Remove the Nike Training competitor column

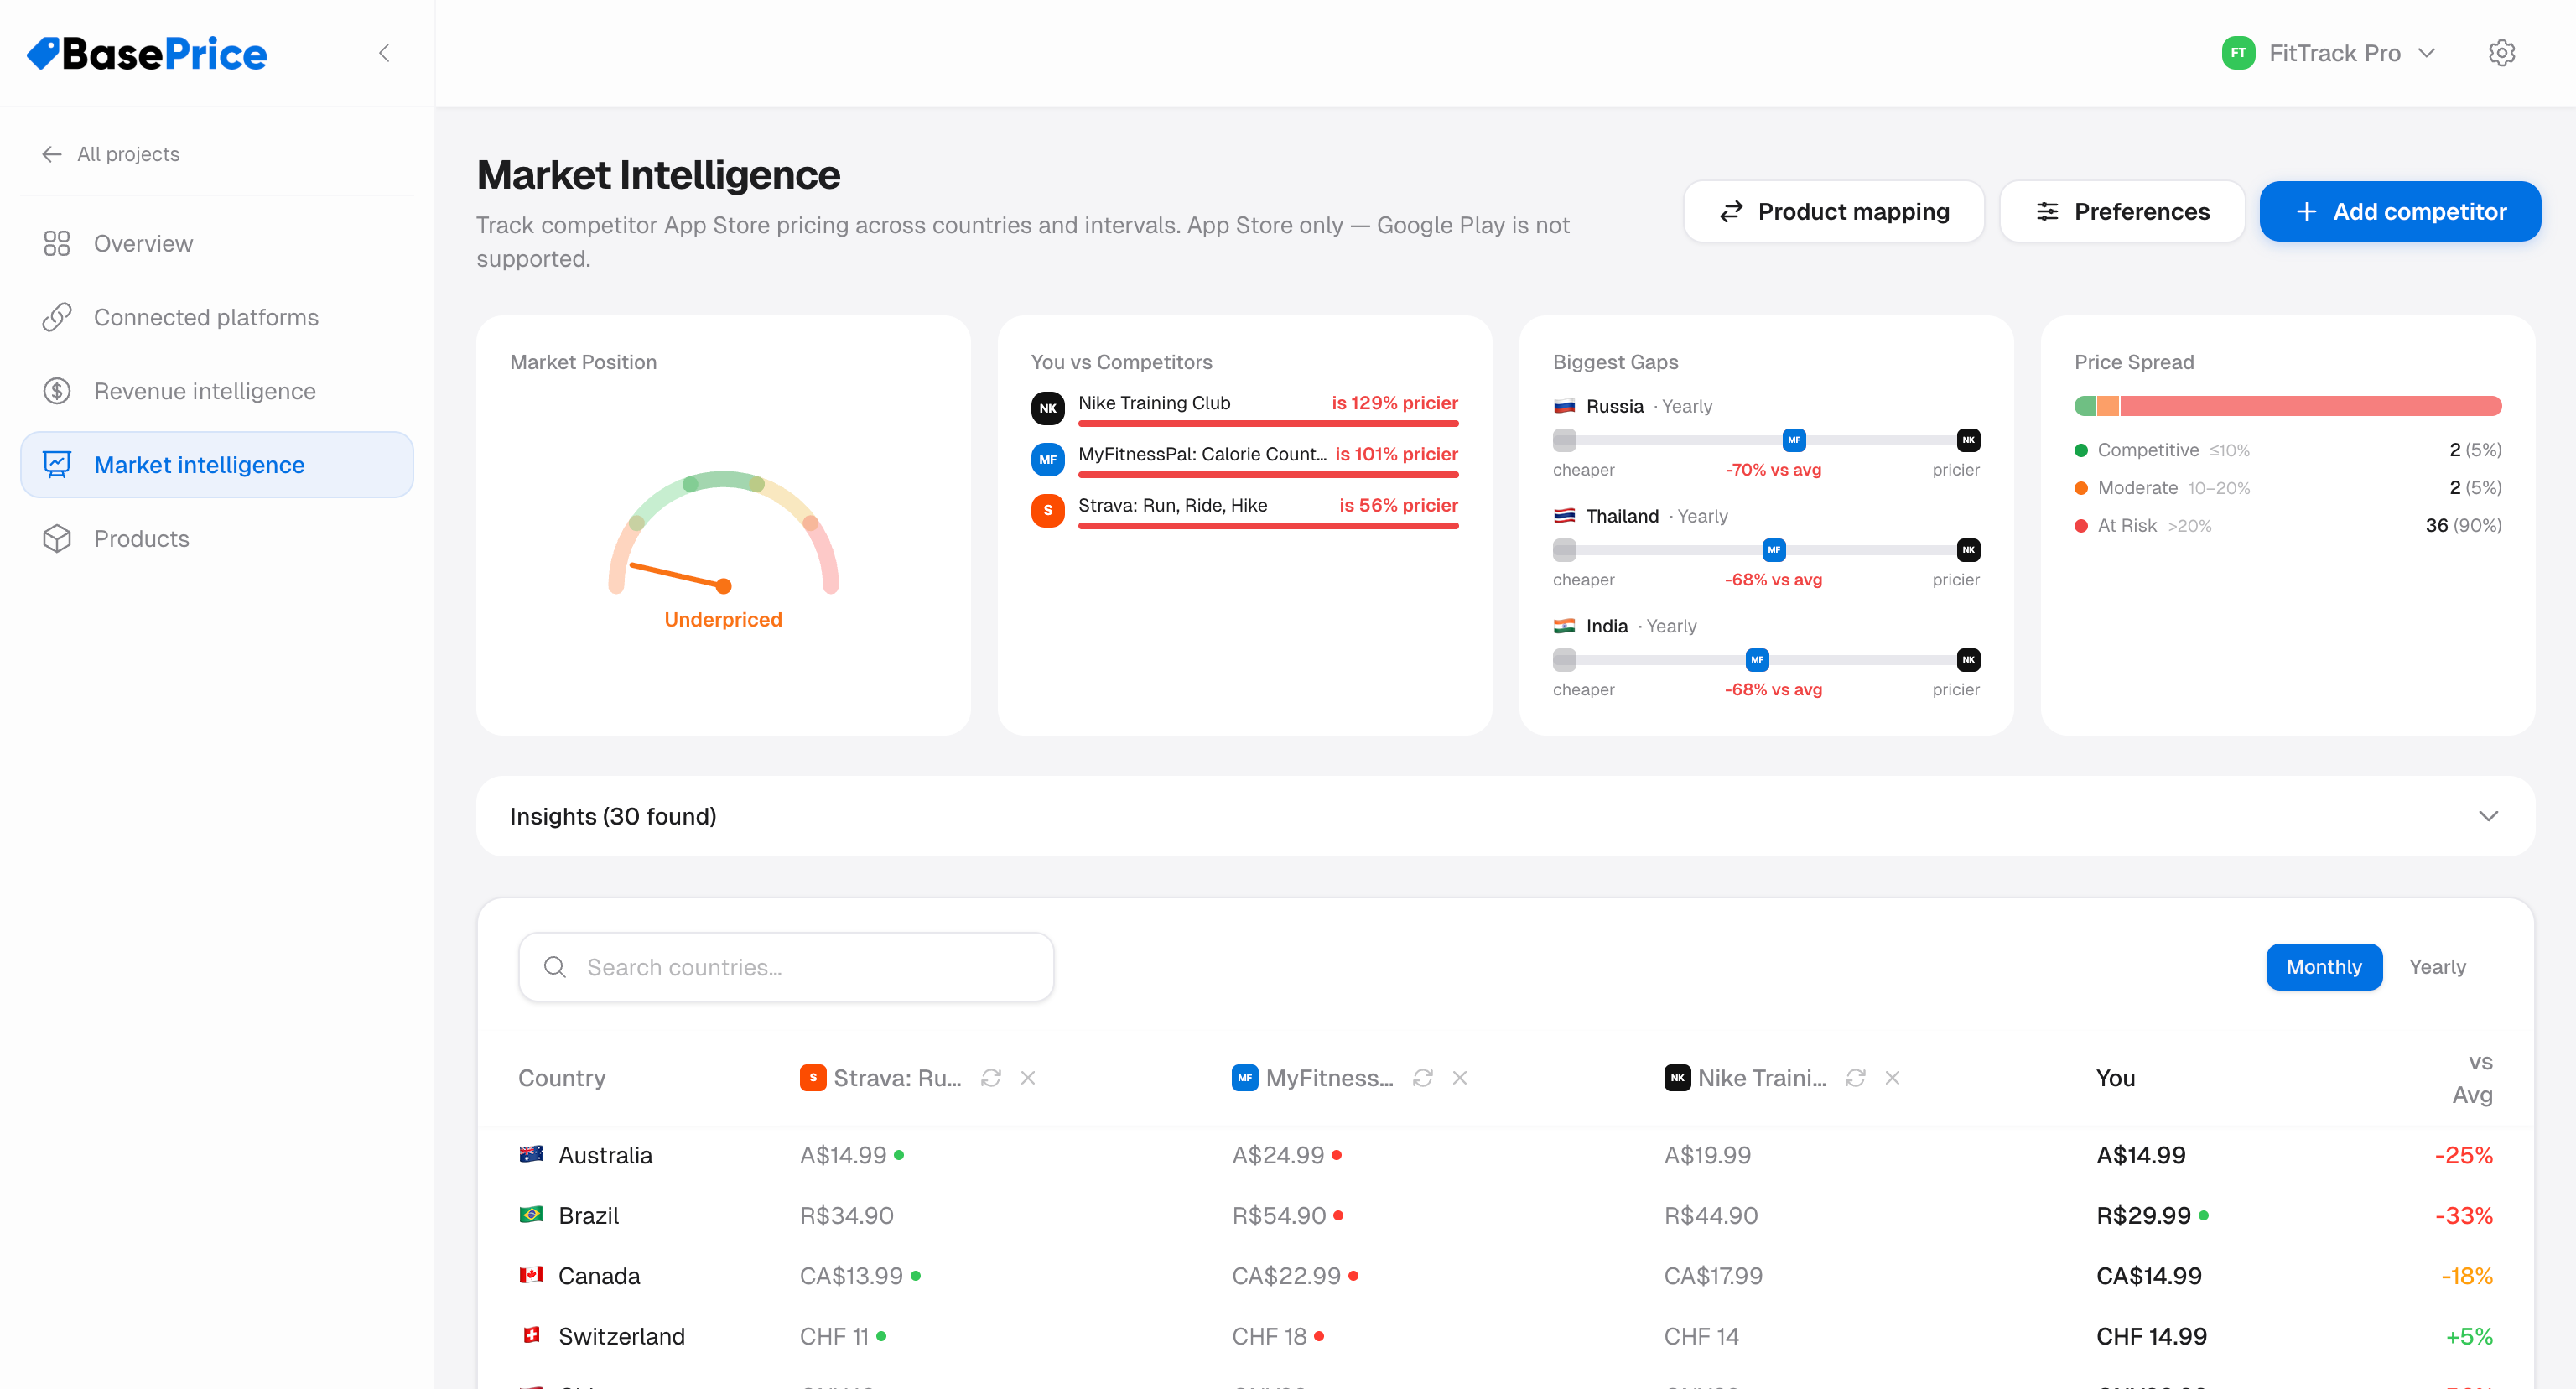pyautogui.click(x=1892, y=1078)
